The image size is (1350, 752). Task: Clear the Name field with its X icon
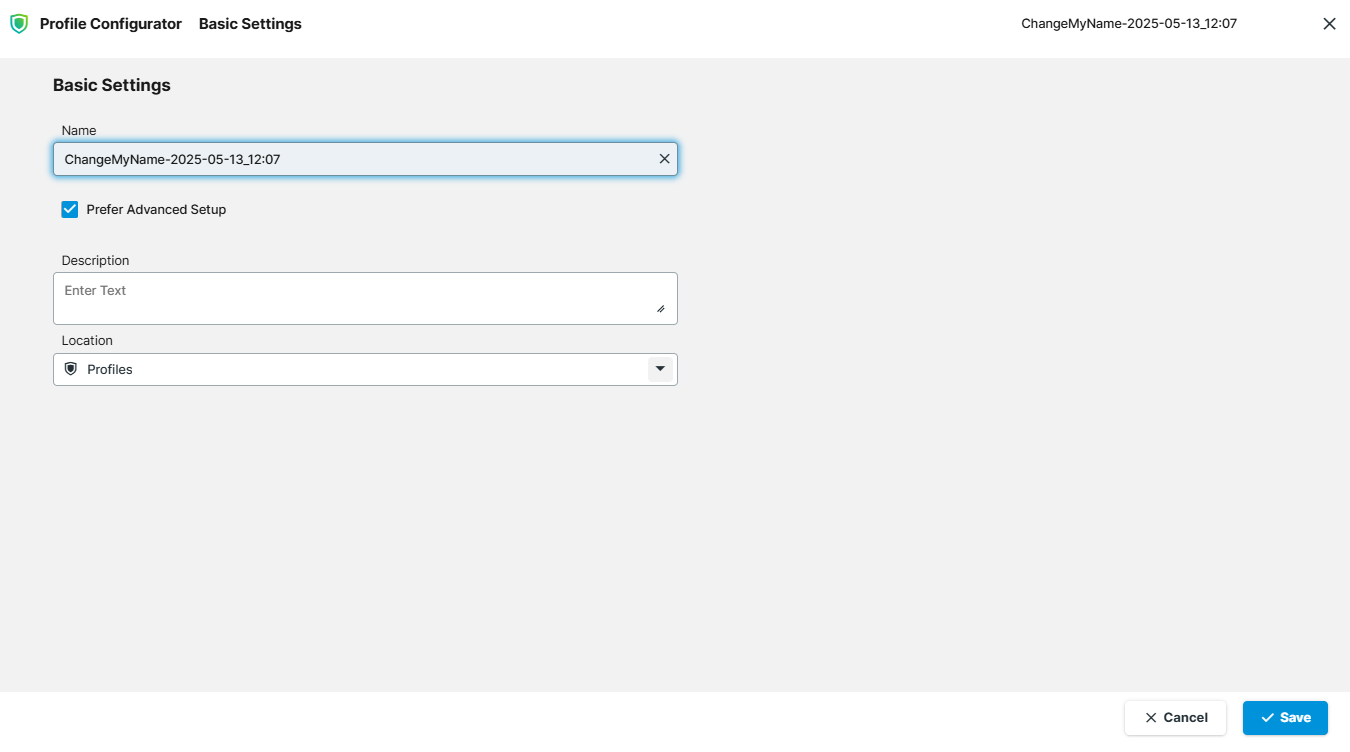tap(664, 159)
